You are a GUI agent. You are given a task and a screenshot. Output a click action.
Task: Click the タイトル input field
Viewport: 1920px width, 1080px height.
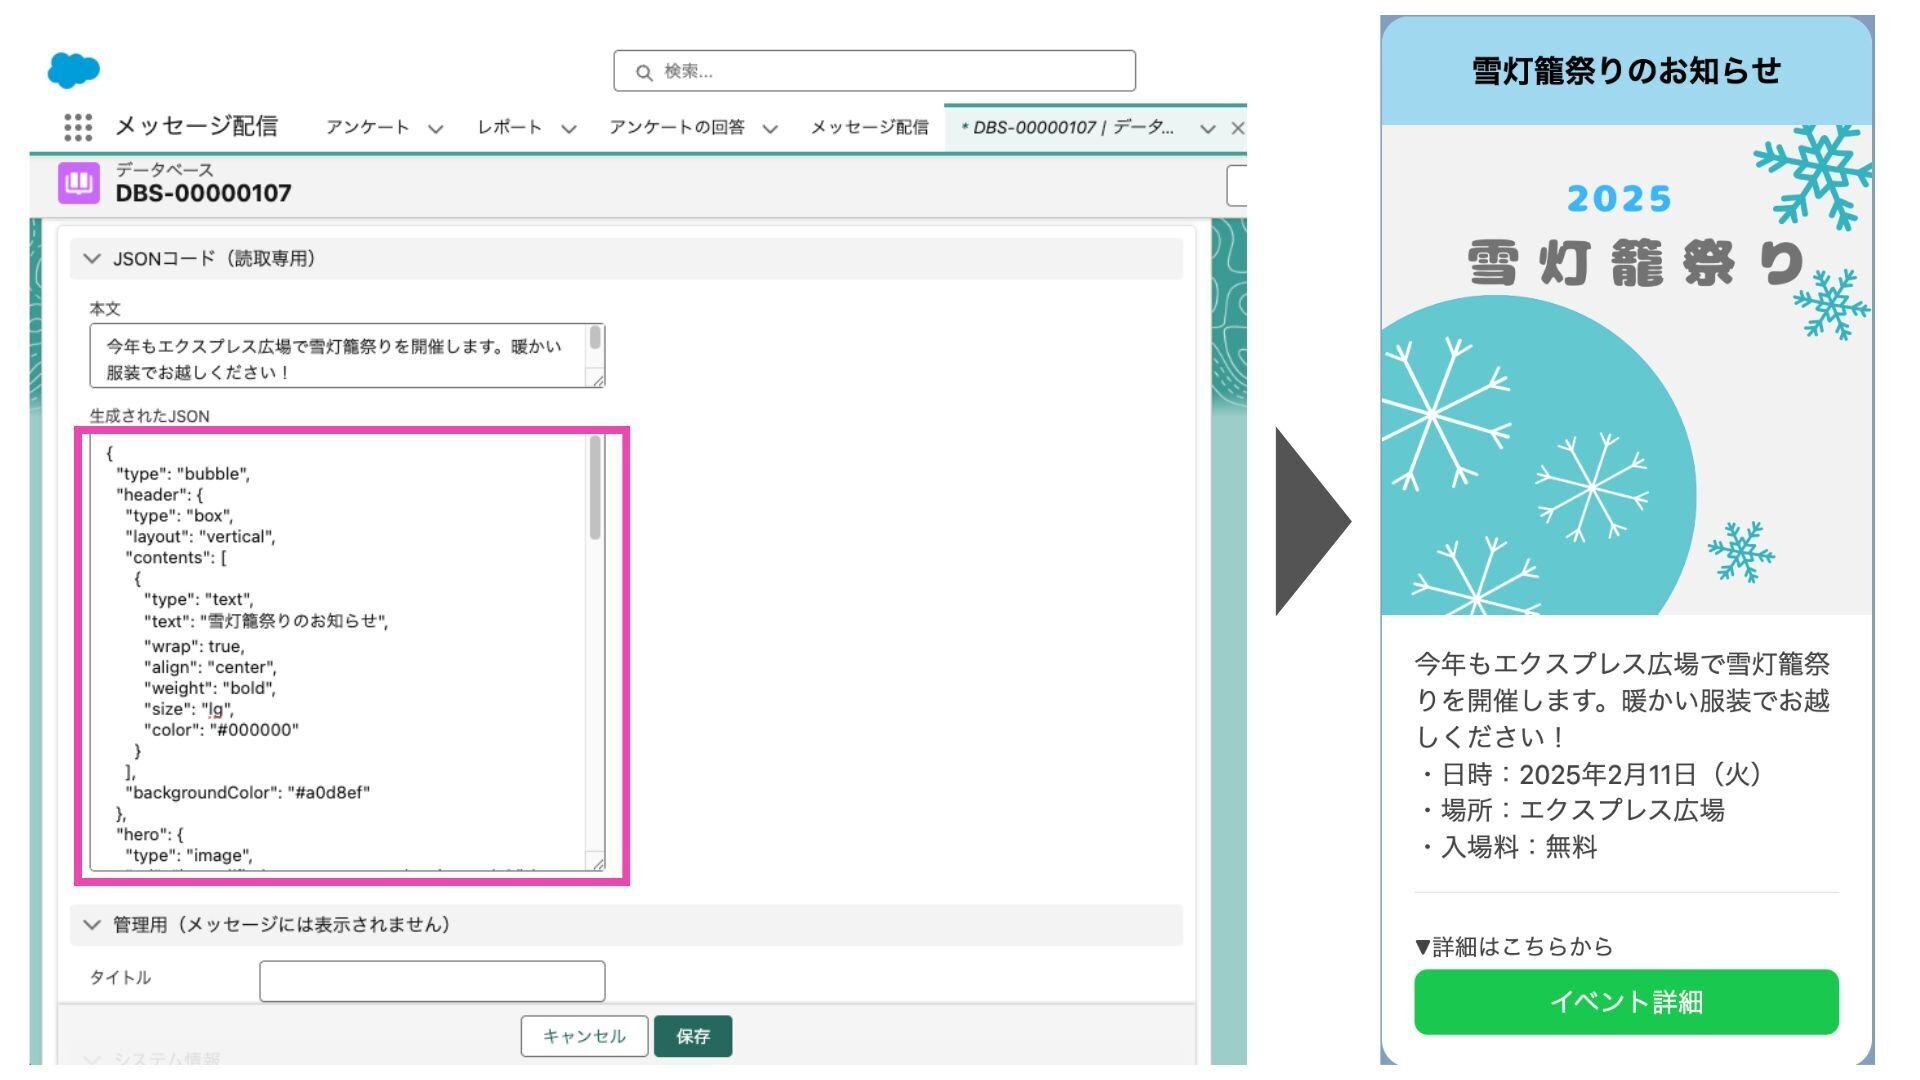click(x=431, y=981)
